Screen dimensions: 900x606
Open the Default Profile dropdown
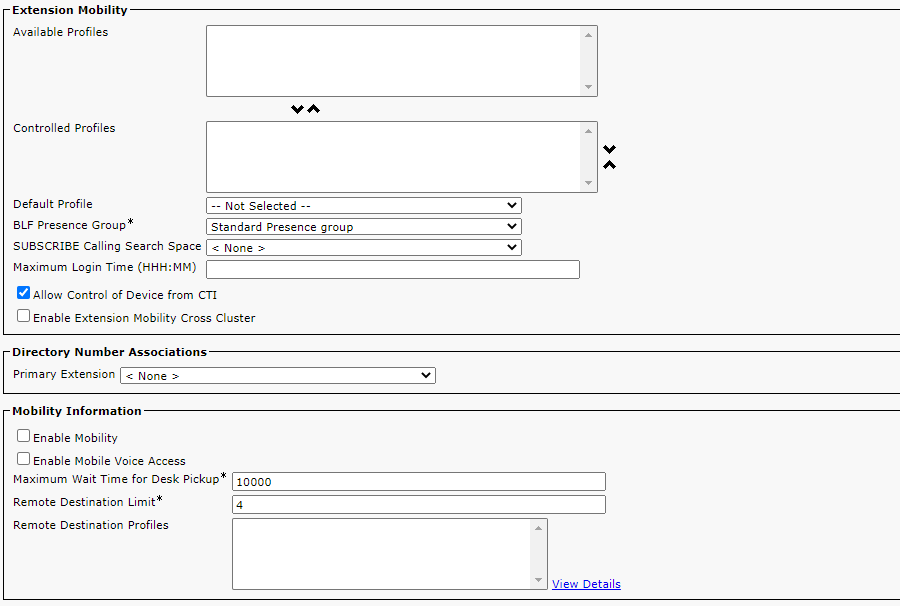coord(363,206)
